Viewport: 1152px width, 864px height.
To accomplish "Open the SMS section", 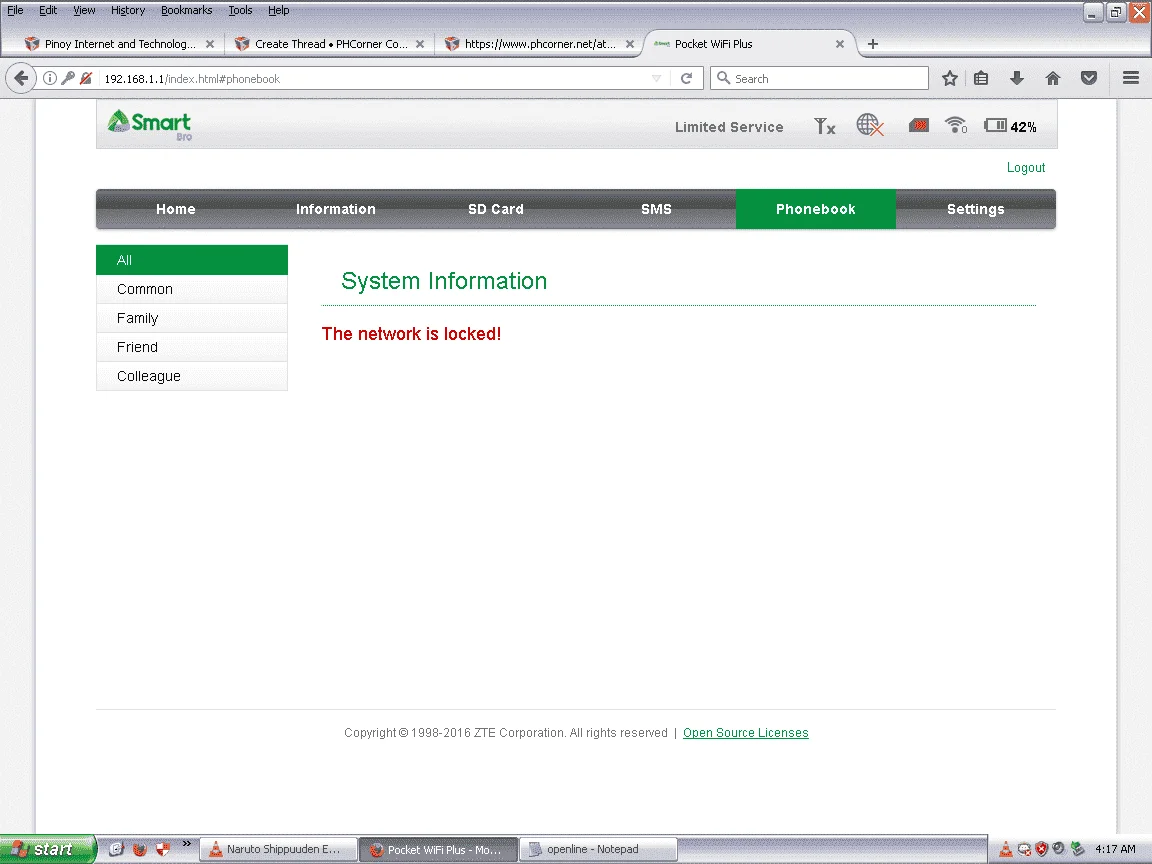I will pos(656,209).
